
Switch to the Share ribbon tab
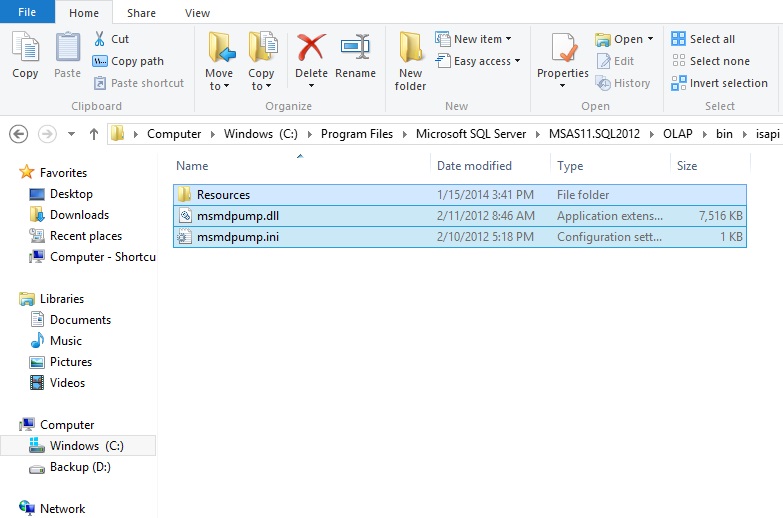pyautogui.click(x=141, y=13)
